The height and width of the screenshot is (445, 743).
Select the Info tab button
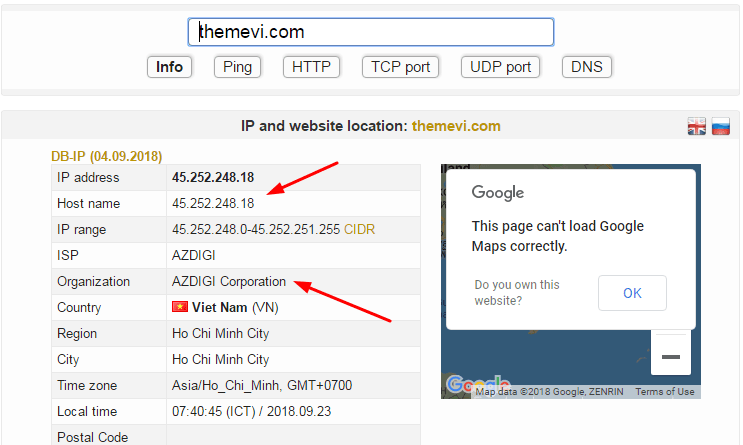click(169, 67)
